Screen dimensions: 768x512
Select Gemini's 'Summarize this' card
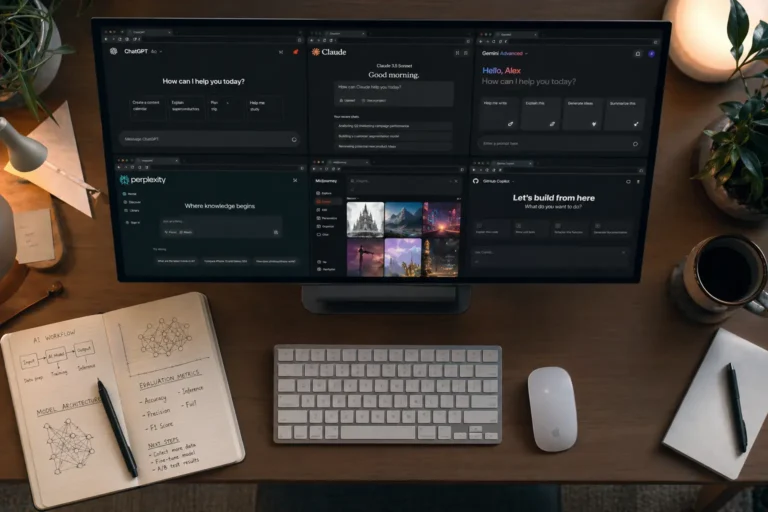[x=624, y=114]
